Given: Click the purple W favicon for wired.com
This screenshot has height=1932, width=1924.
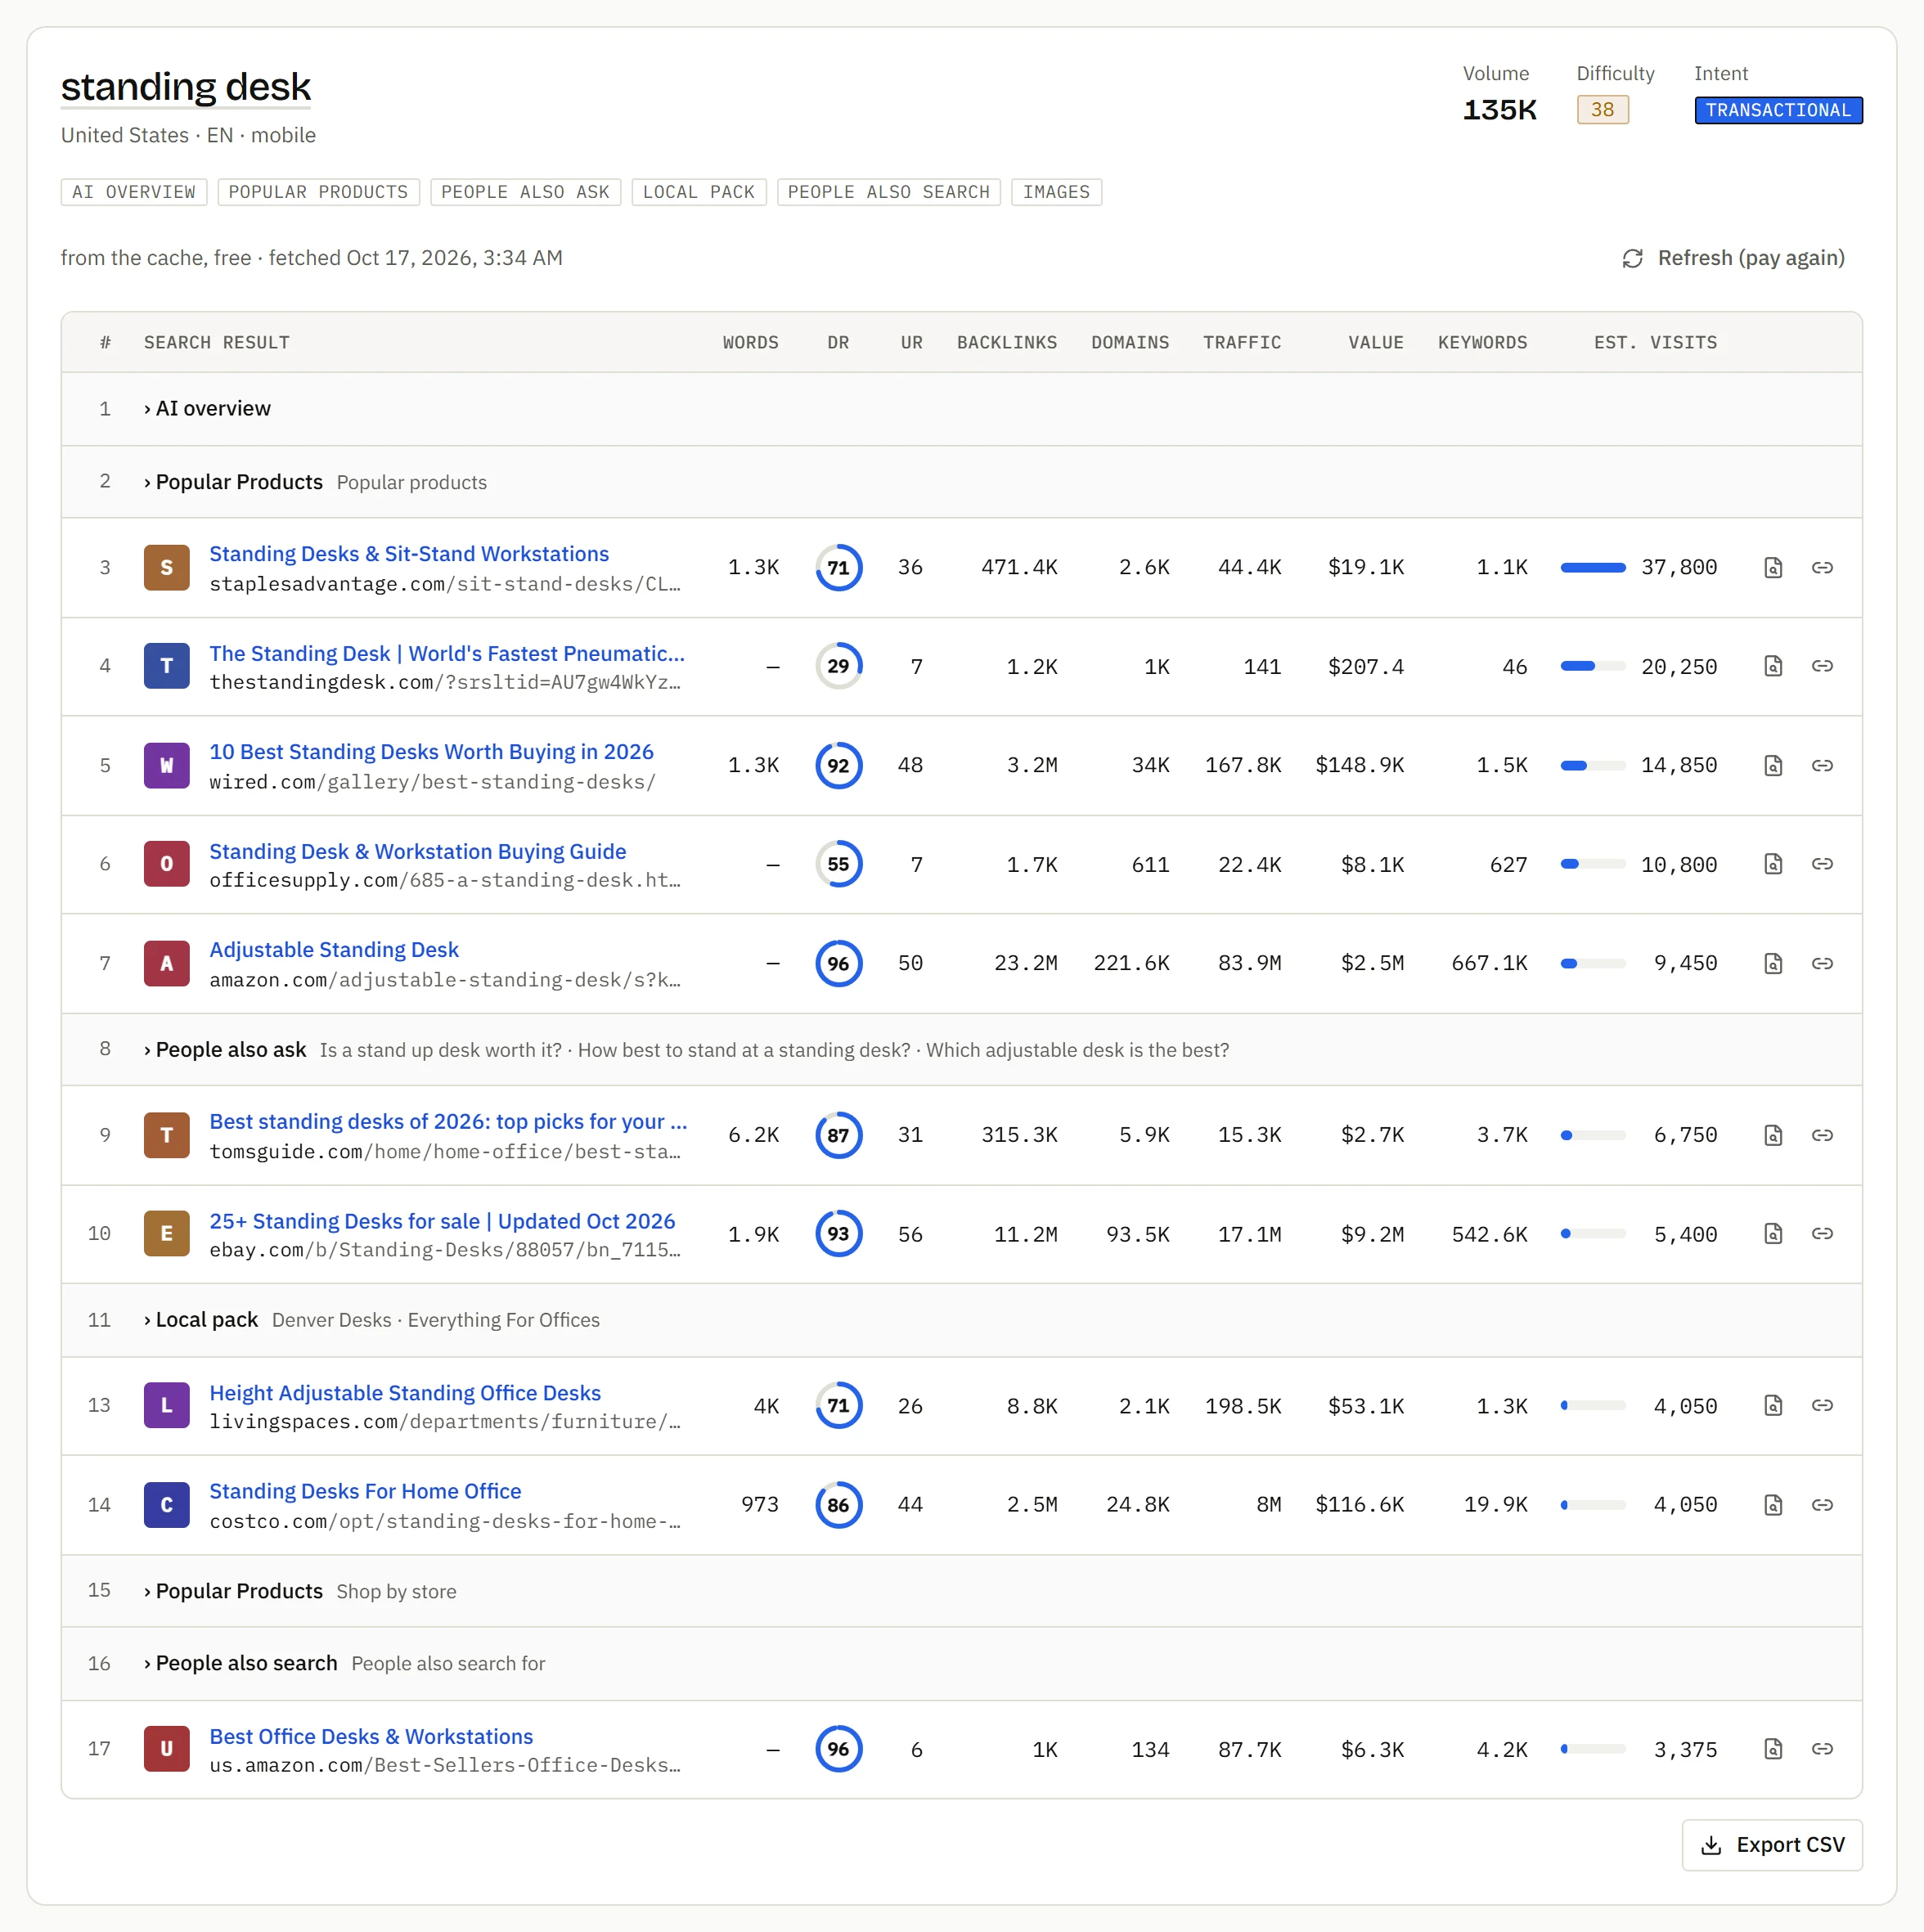Looking at the screenshot, I should tap(167, 765).
